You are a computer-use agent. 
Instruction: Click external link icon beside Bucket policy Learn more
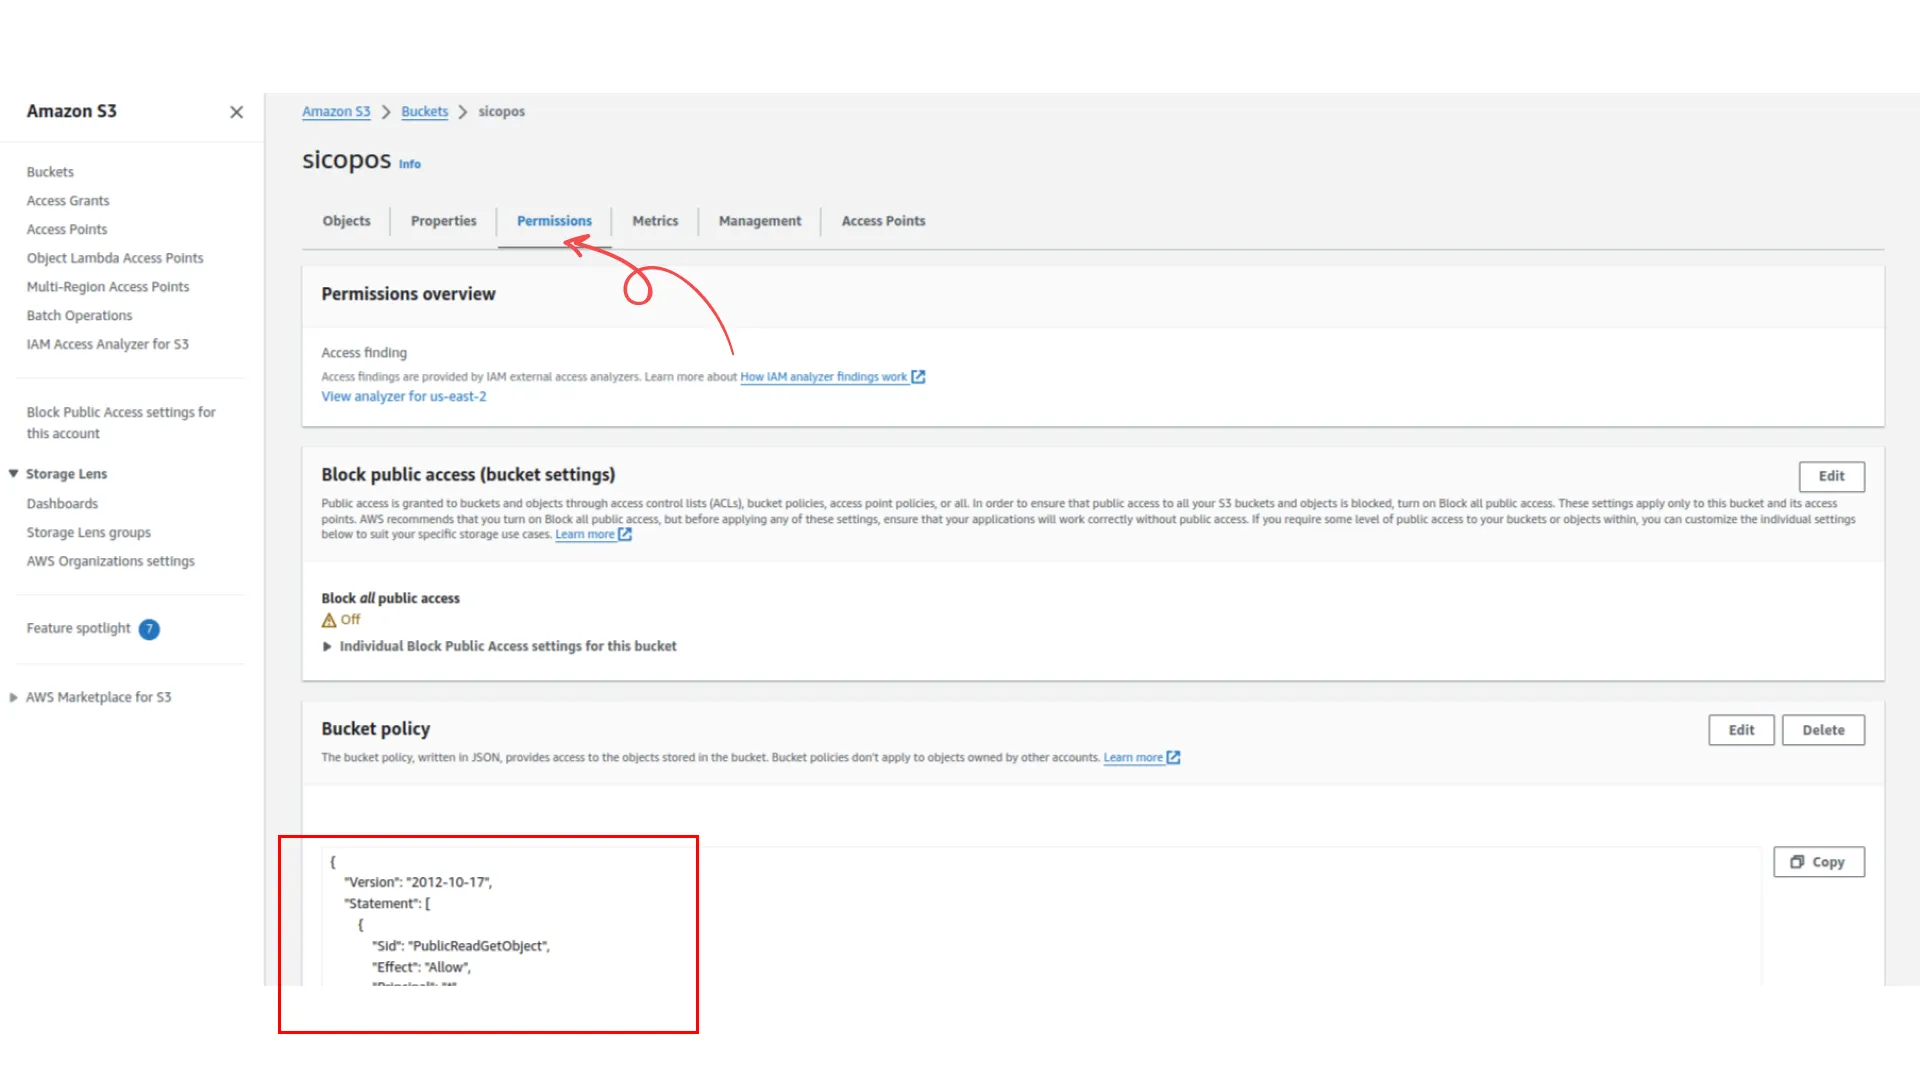pos(1174,758)
